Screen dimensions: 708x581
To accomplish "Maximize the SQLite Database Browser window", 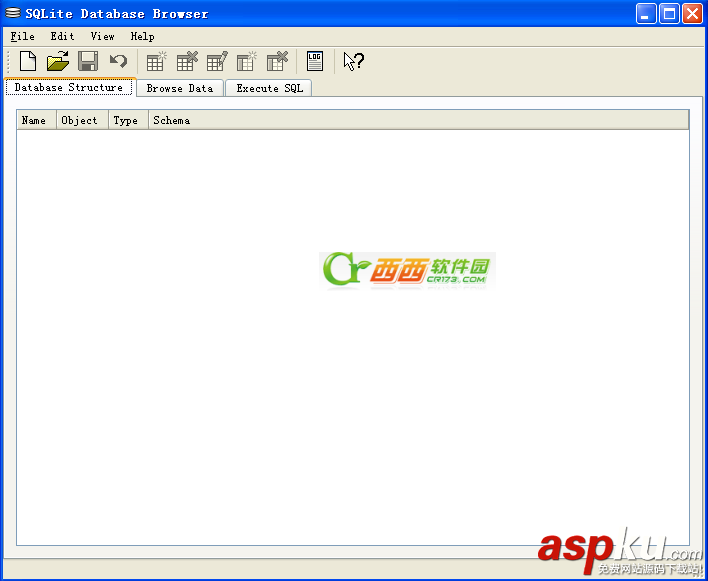I will coord(669,14).
